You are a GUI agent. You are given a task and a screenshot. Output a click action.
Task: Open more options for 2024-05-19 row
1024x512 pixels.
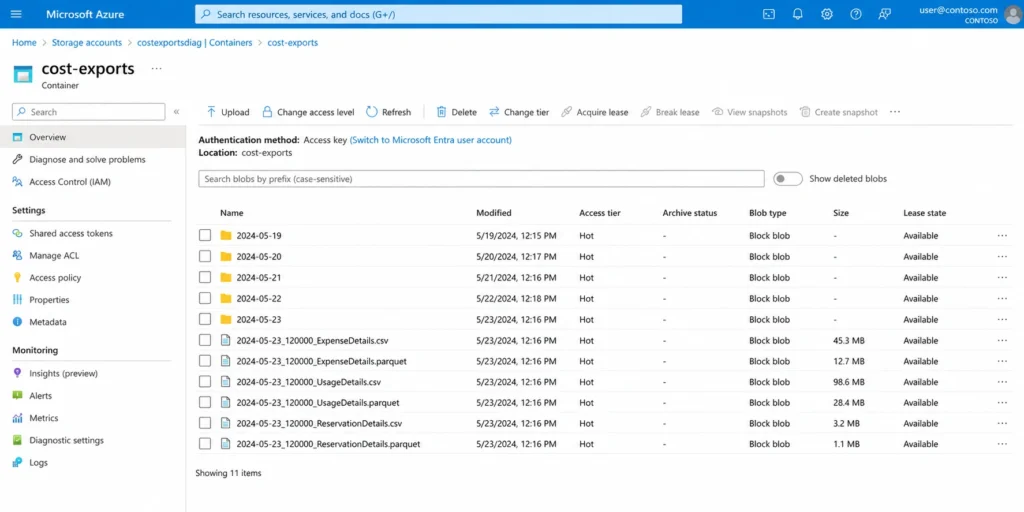1002,236
